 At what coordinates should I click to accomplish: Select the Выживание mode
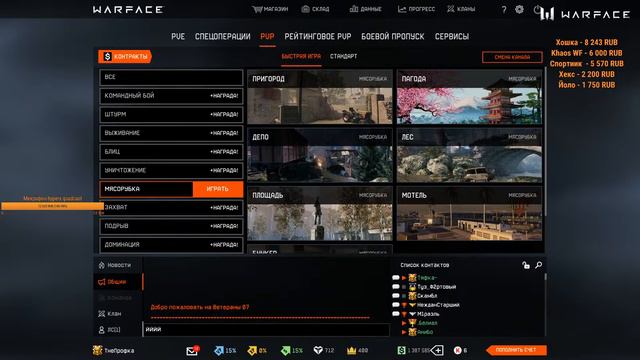(x=171, y=133)
